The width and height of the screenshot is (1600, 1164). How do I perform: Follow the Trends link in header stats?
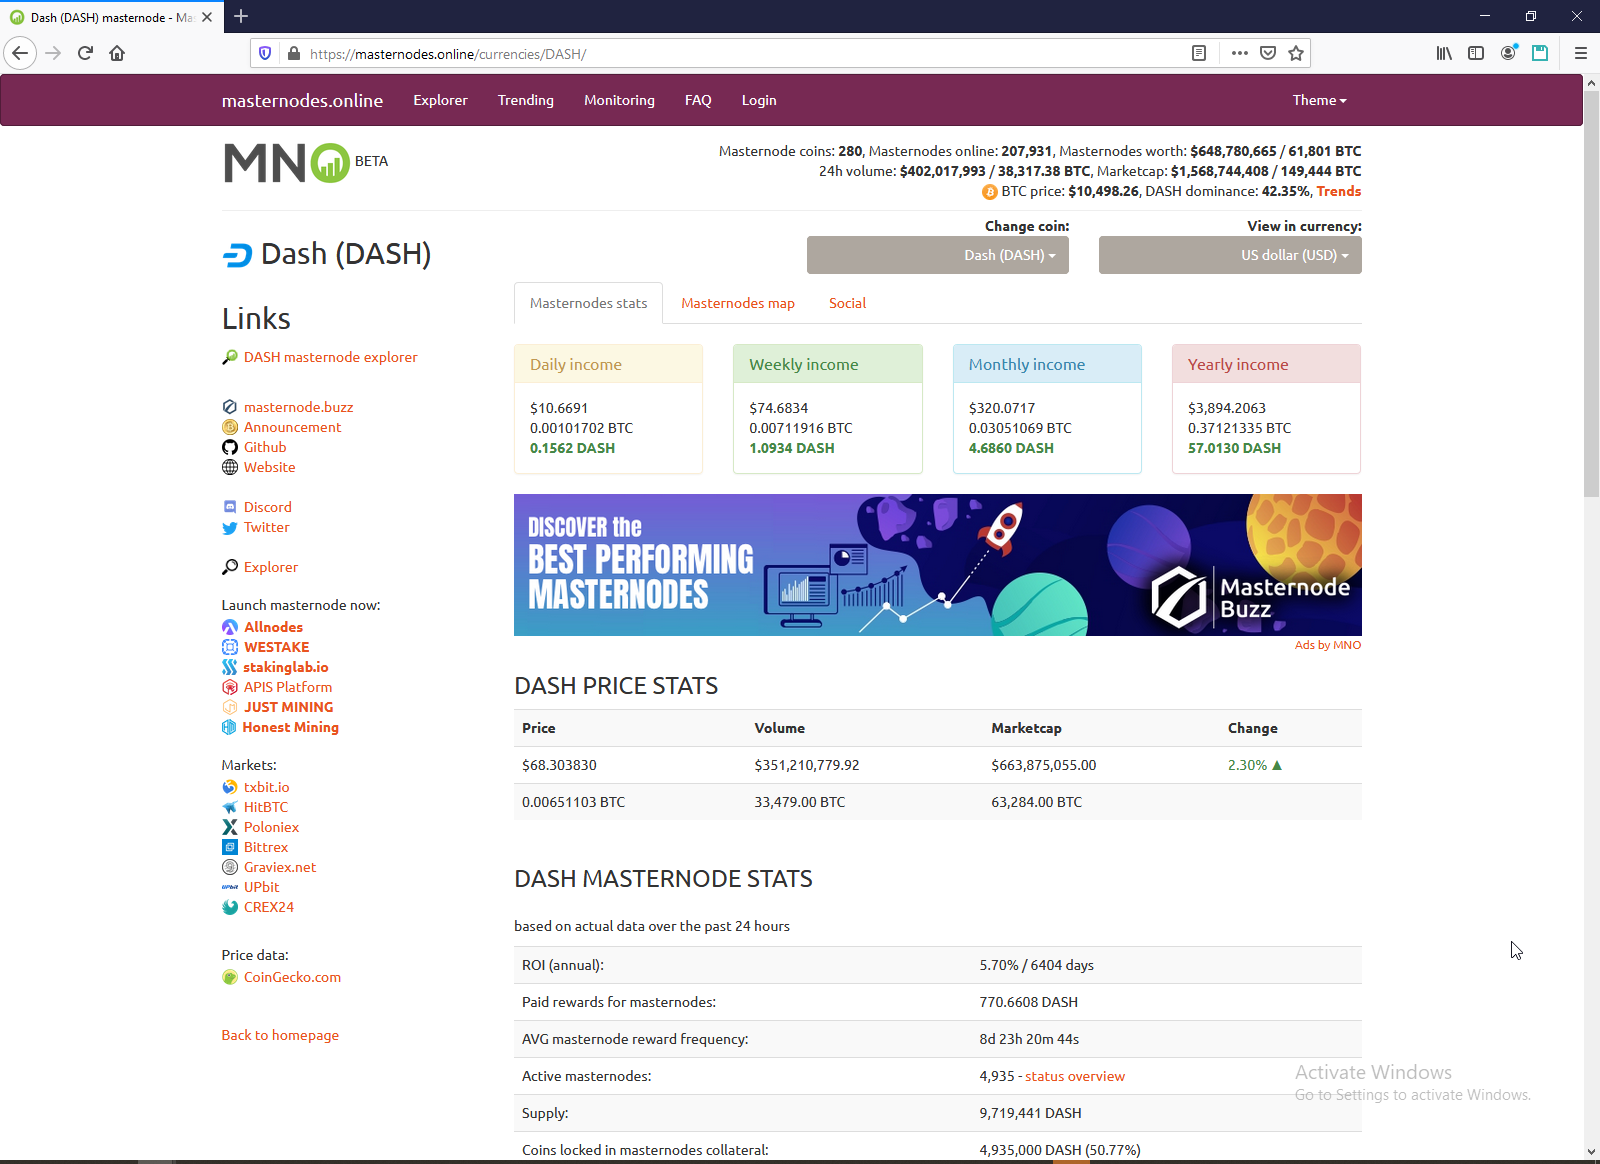coord(1339,191)
